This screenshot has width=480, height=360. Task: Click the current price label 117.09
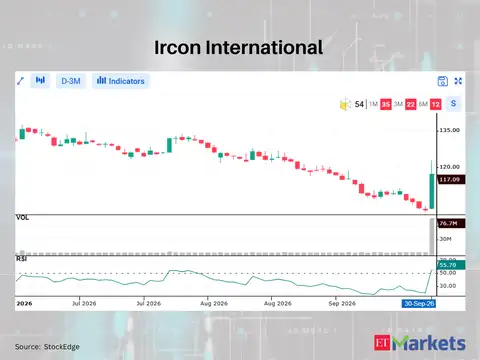pos(451,180)
